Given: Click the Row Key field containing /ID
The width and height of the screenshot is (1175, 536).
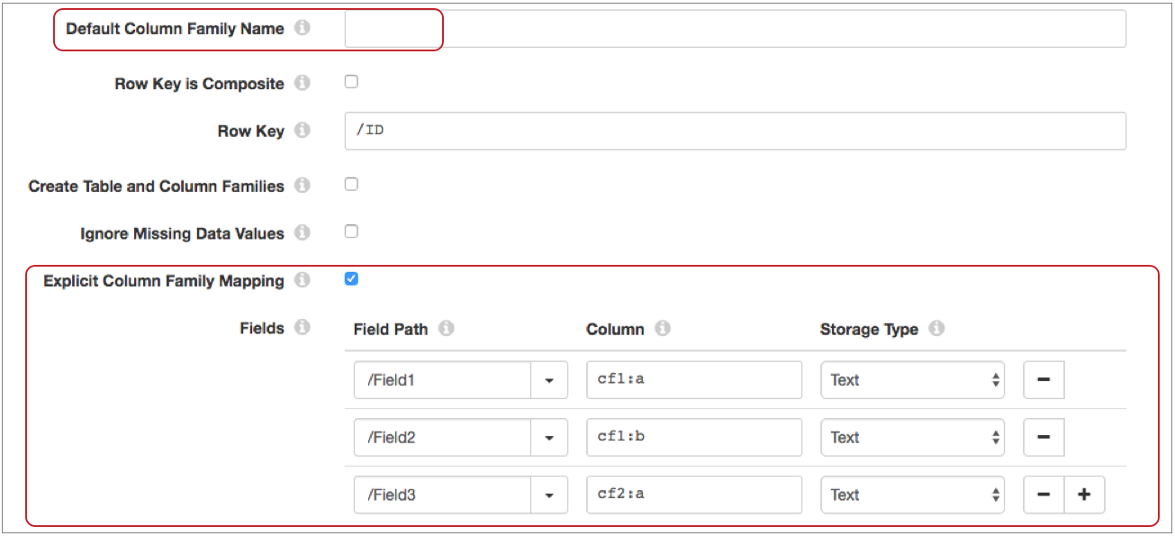Looking at the screenshot, I should tap(735, 131).
